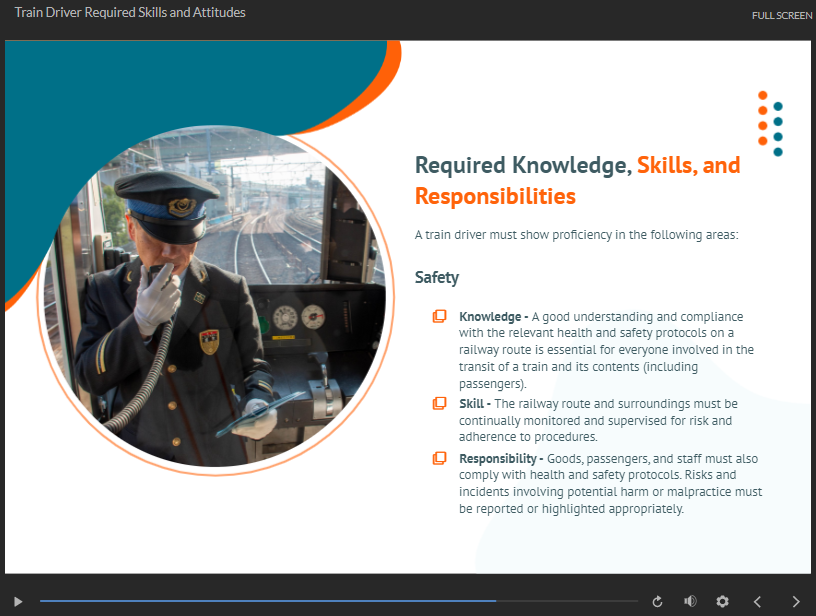This screenshot has width=816, height=616.
Task: Click the course title in the header bar
Action: (x=128, y=12)
